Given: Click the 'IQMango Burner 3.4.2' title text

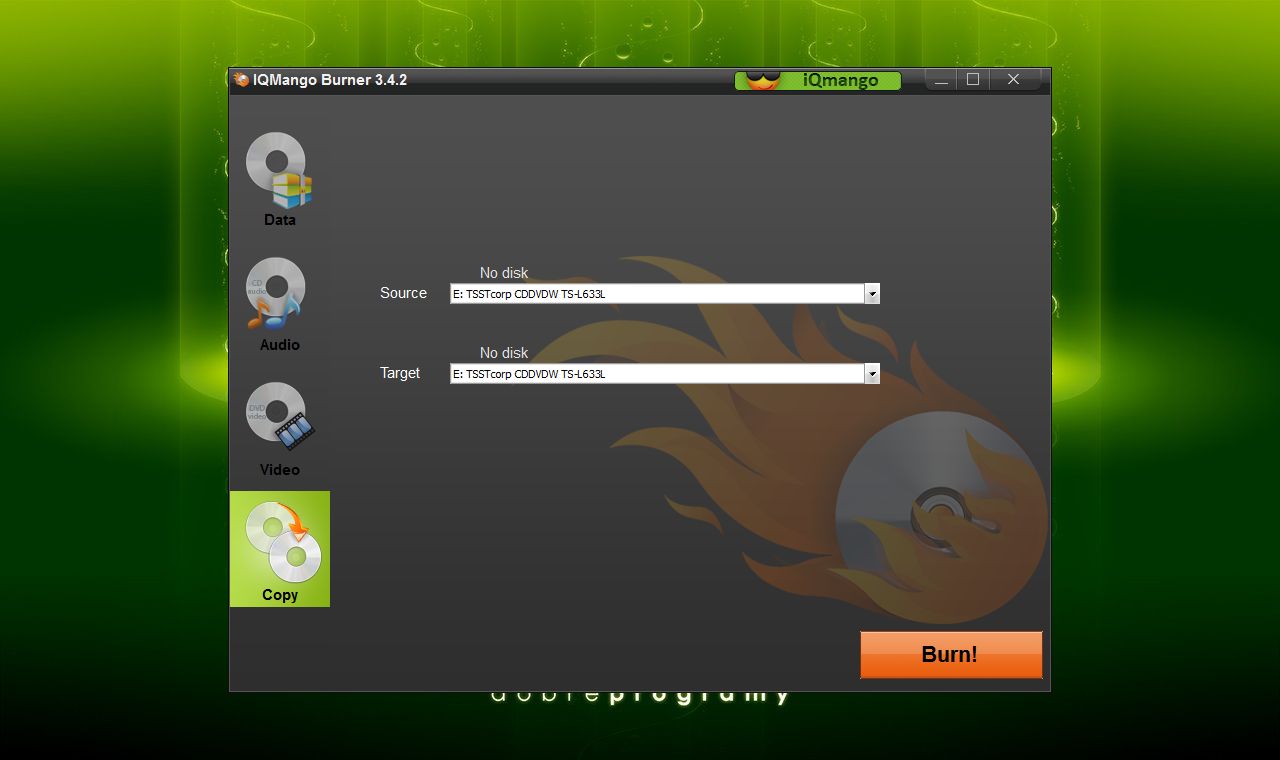Looking at the screenshot, I should [330, 80].
